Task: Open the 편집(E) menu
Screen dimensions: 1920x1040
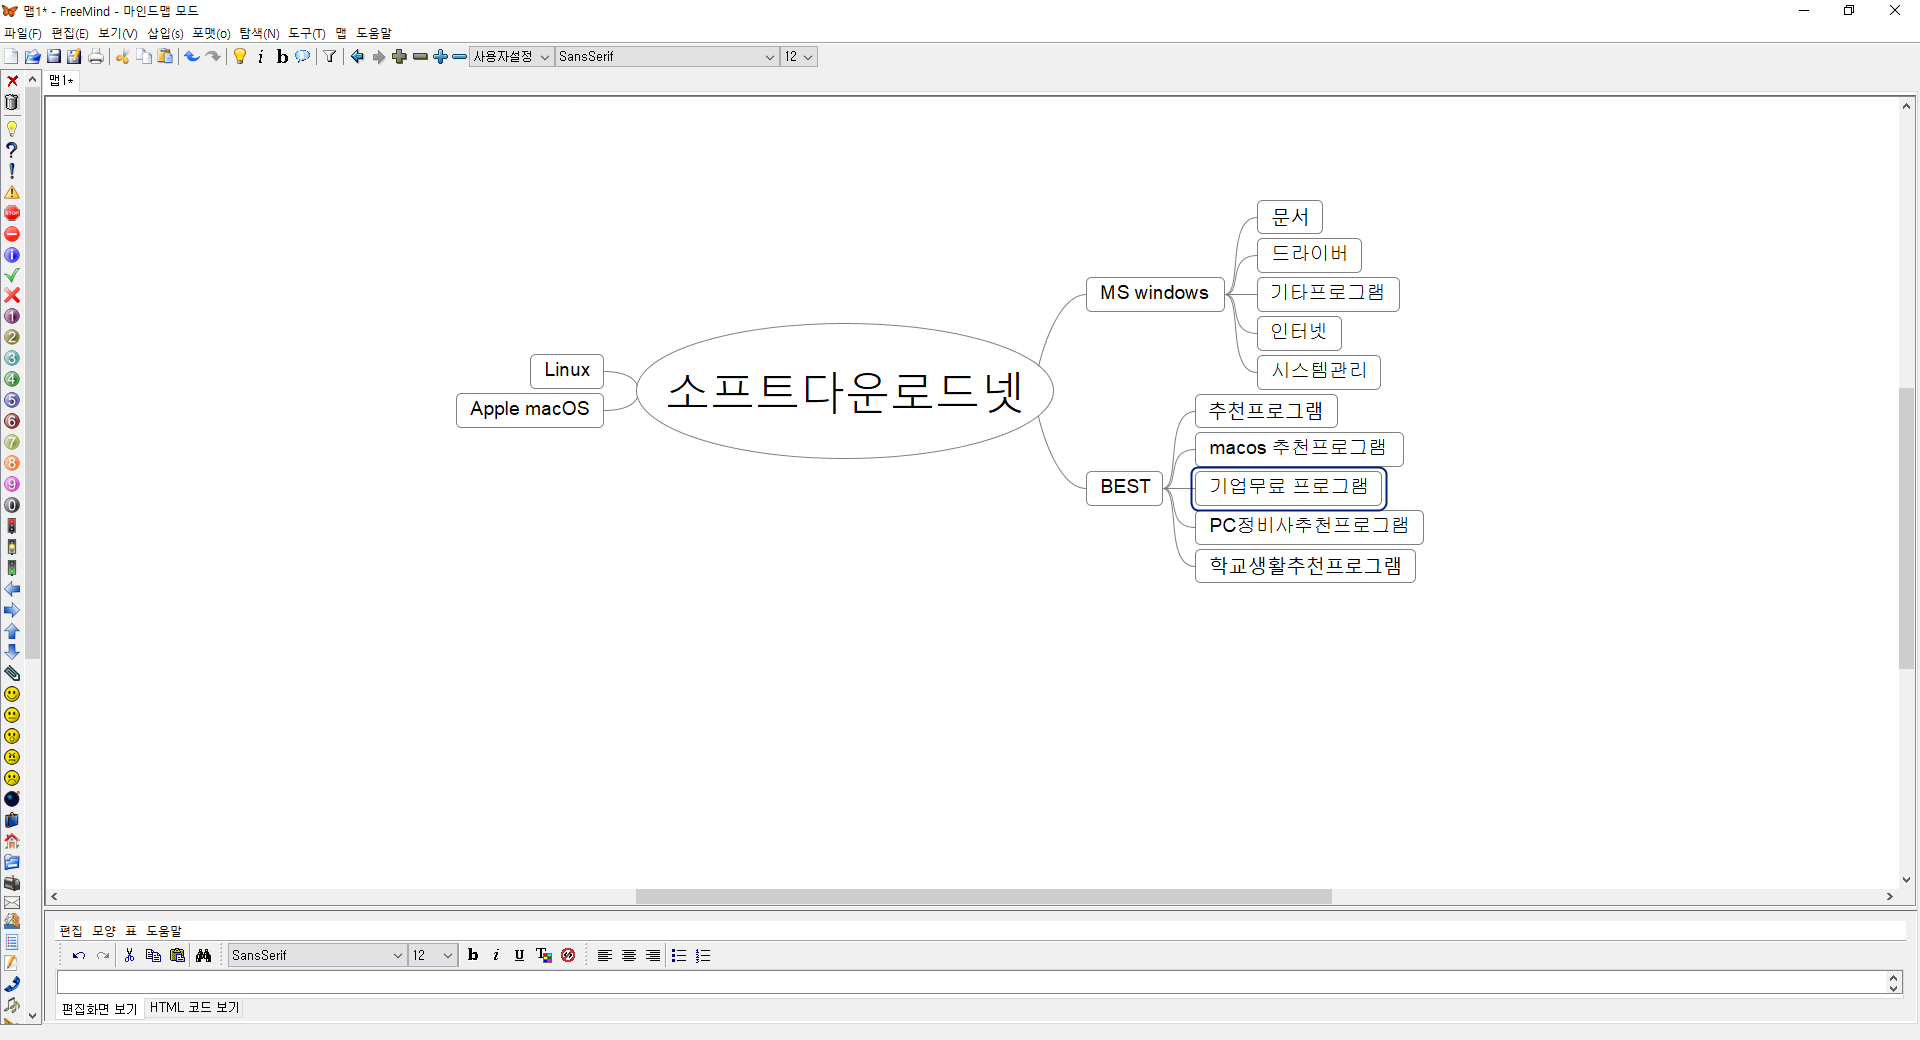Action: click(x=70, y=33)
